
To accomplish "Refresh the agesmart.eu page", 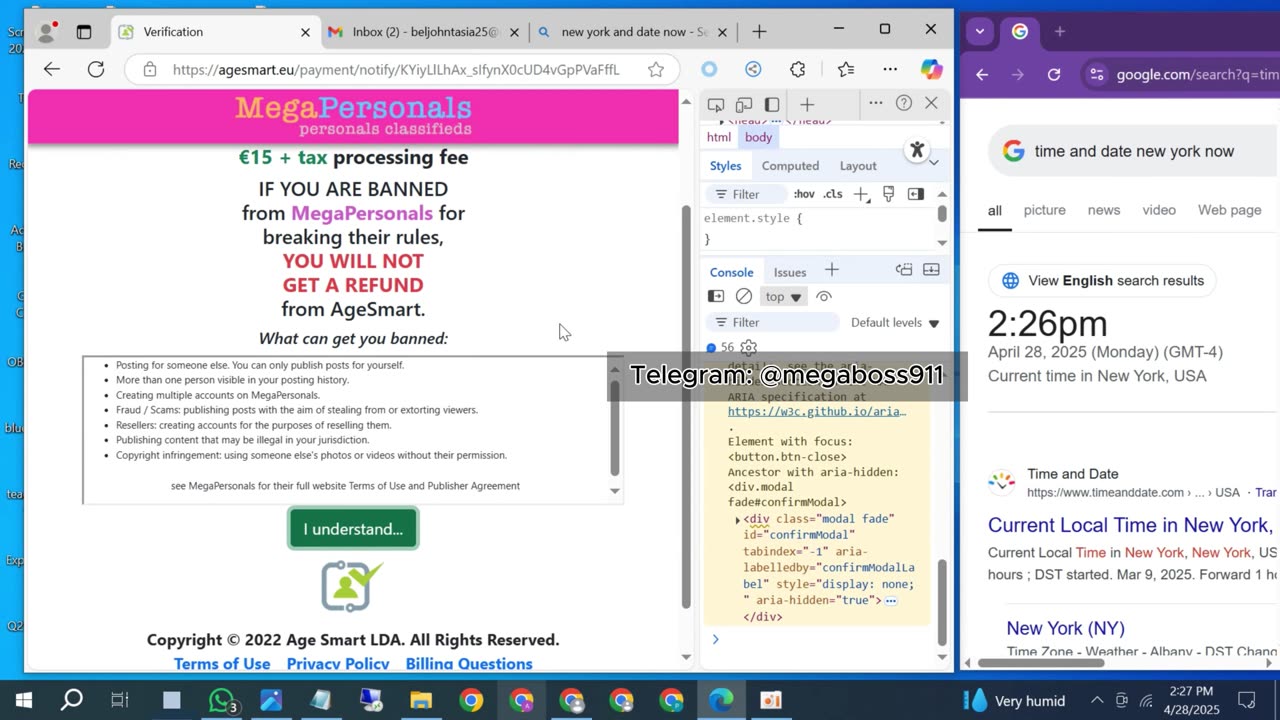I will point(96,69).
